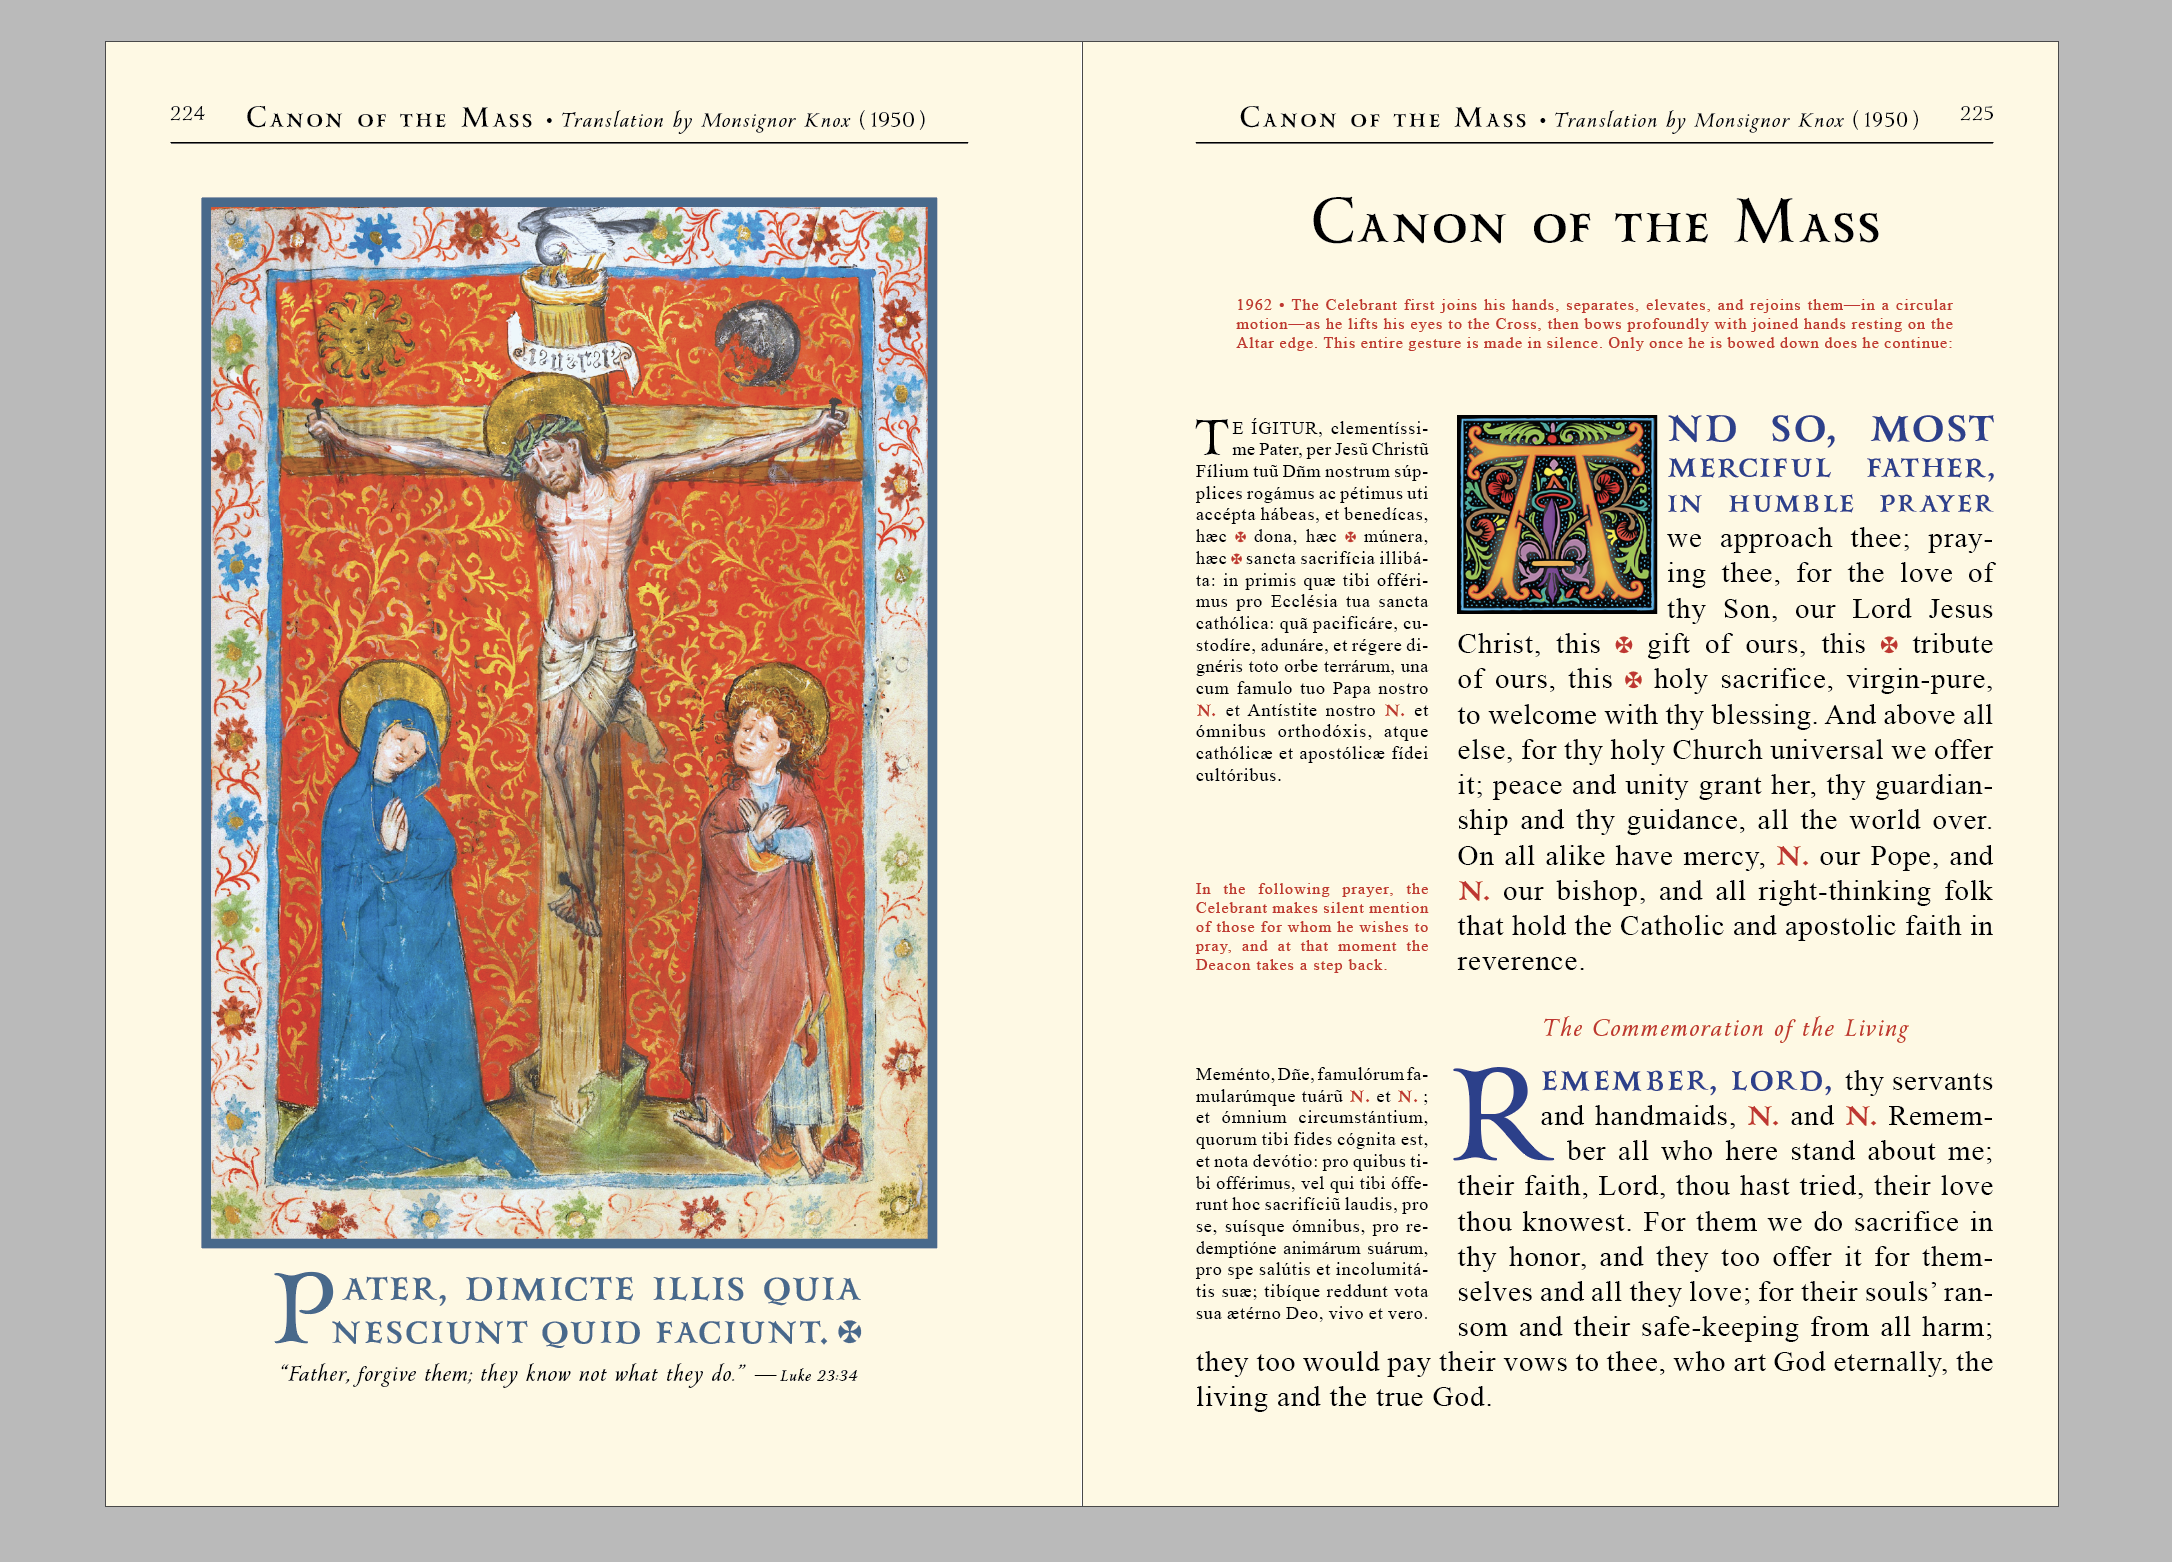
Task: Click the blue words 'MERCIFUL FATHER,'
Action: [x=1831, y=468]
